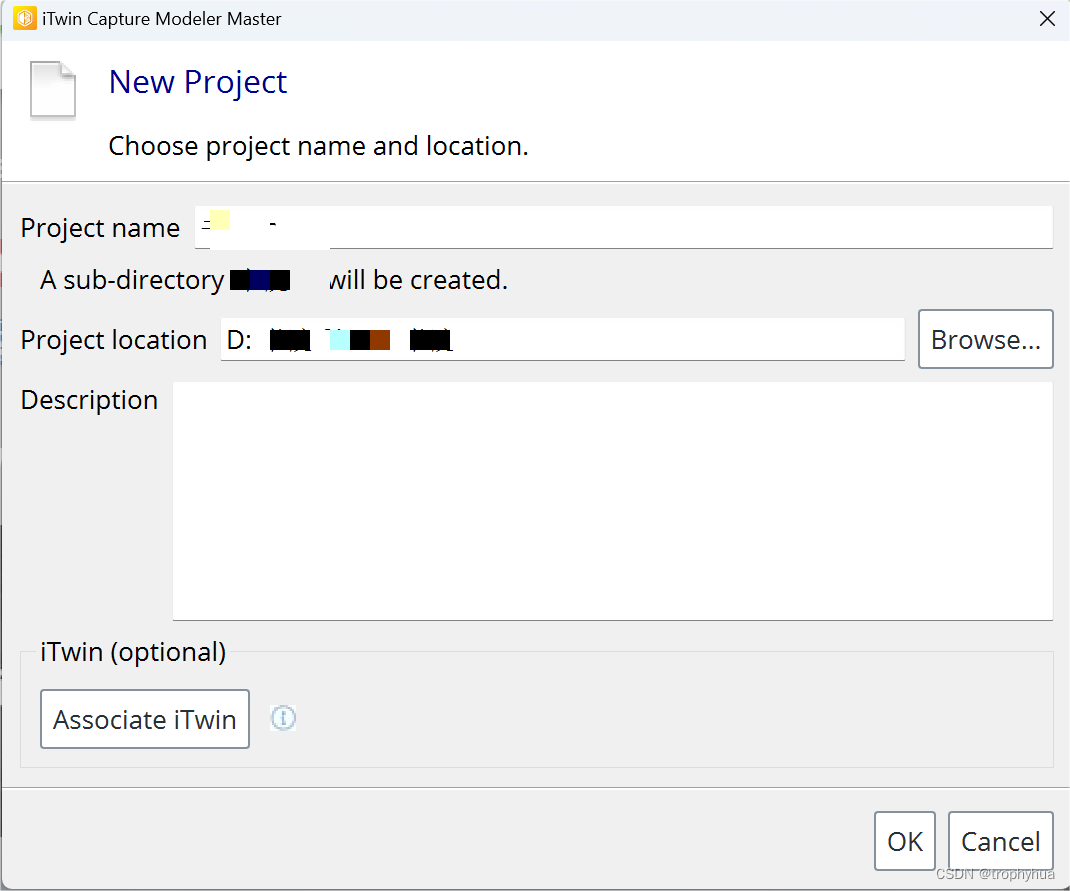Click the 'Project name' label
This screenshot has width=1070, height=891.
tap(100, 228)
